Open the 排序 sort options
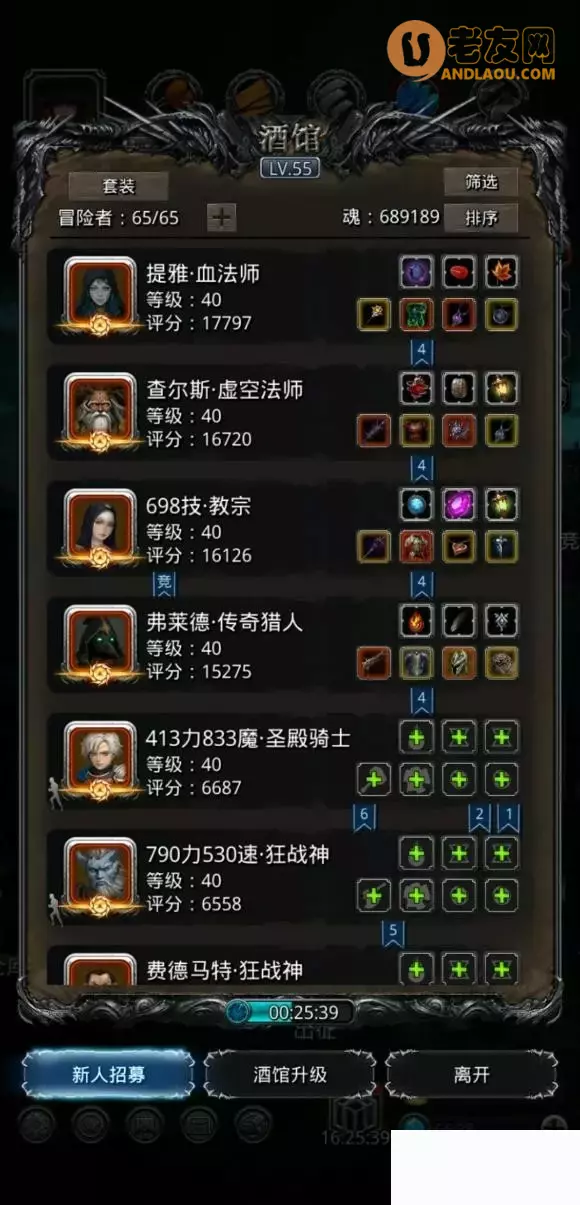Image resolution: width=580 pixels, height=1205 pixels. [x=481, y=217]
